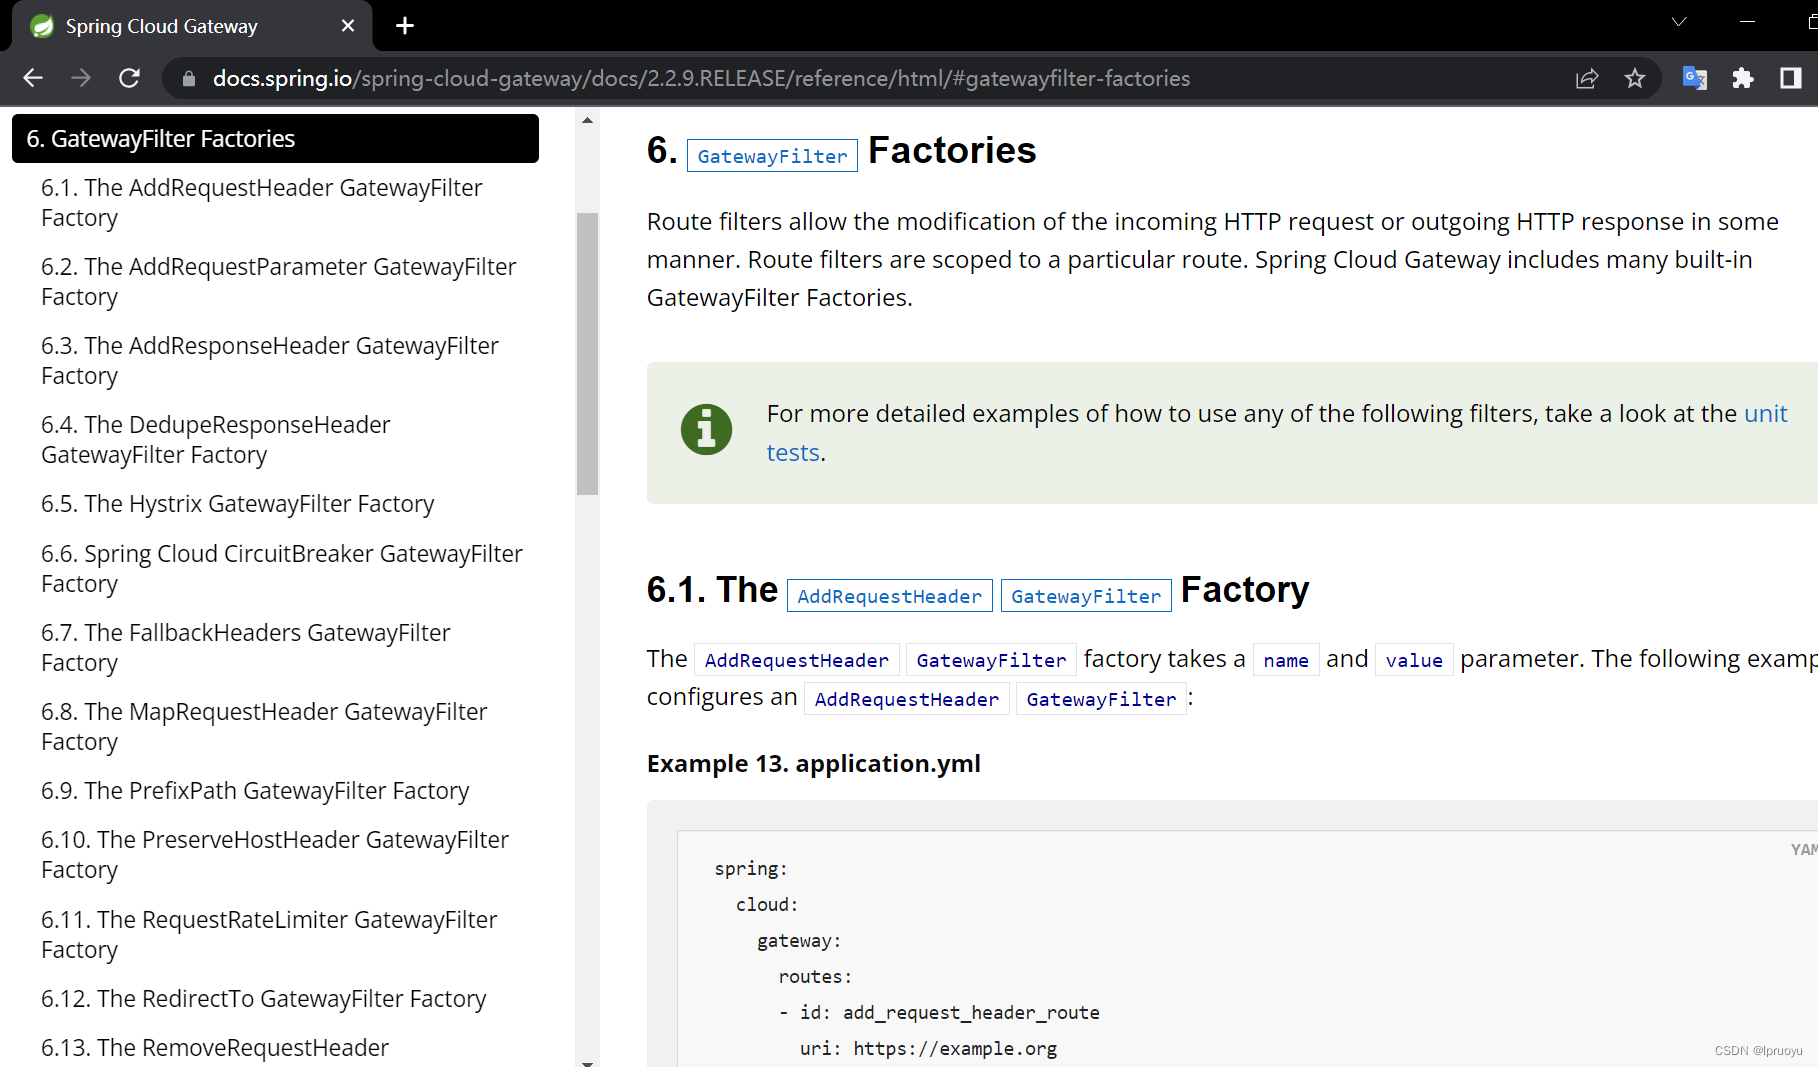Open the tab search chevron
Viewport: 1818px width, 1067px height.
tap(1679, 22)
